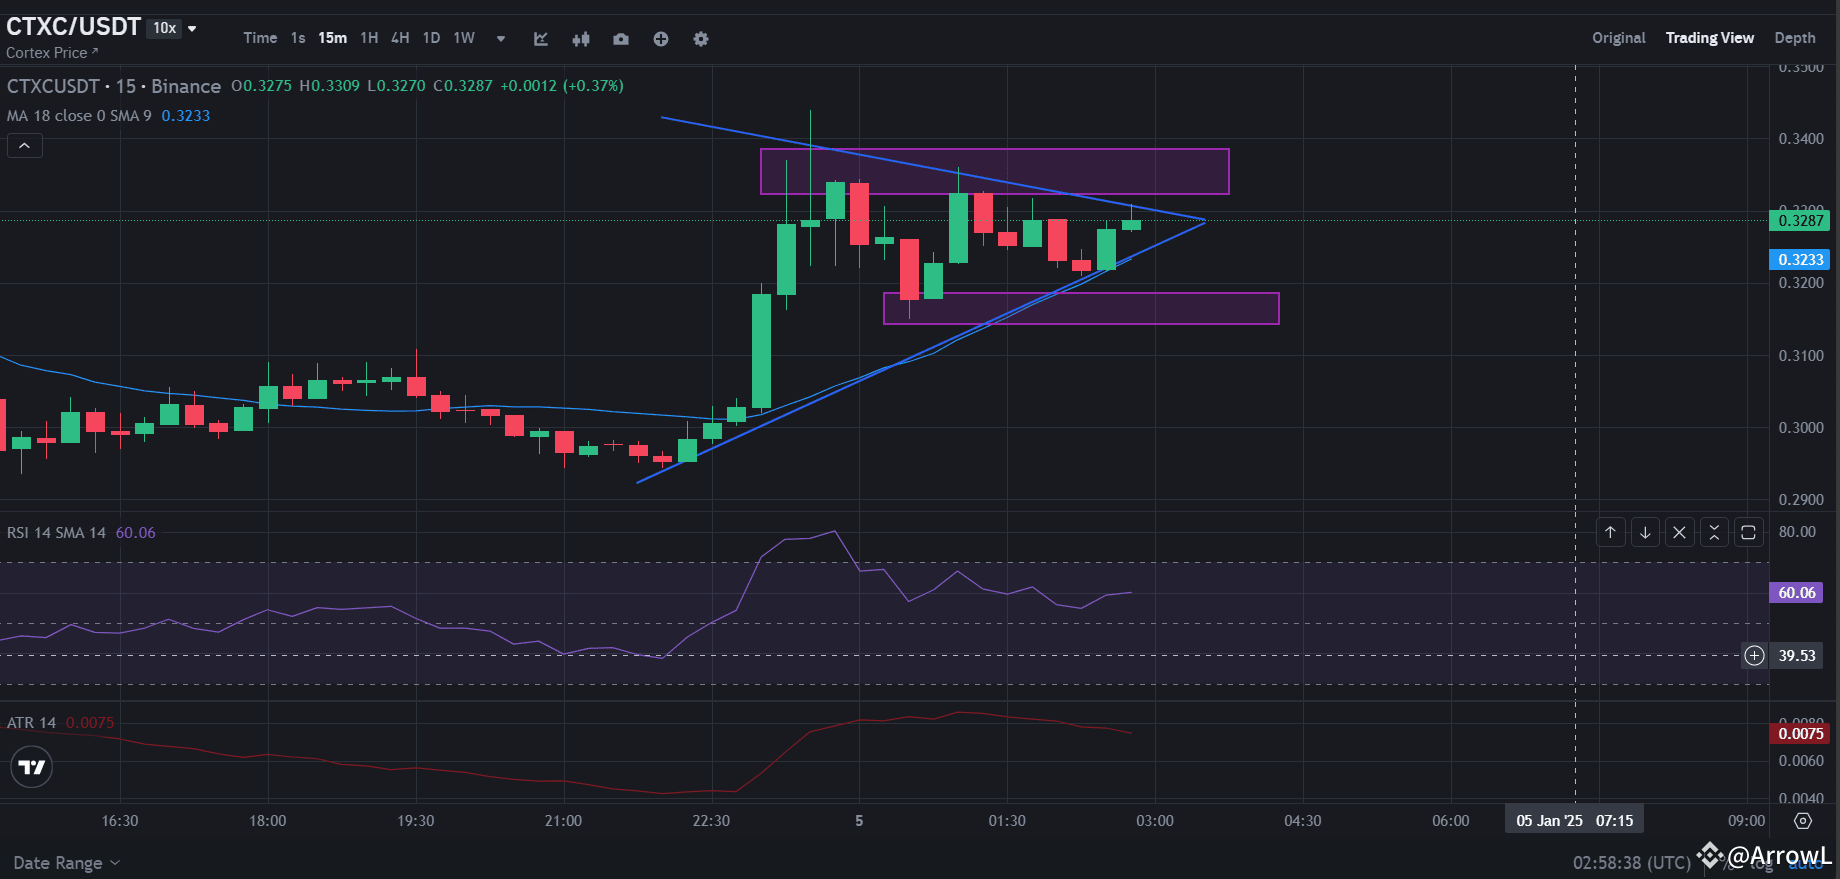This screenshot has width=1840, height=879.
Task: Click the RSI value label 60.06
Action: (x=1797, y=593)
